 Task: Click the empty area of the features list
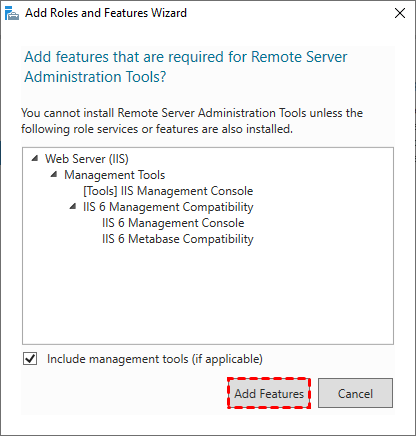coord(208,293)
